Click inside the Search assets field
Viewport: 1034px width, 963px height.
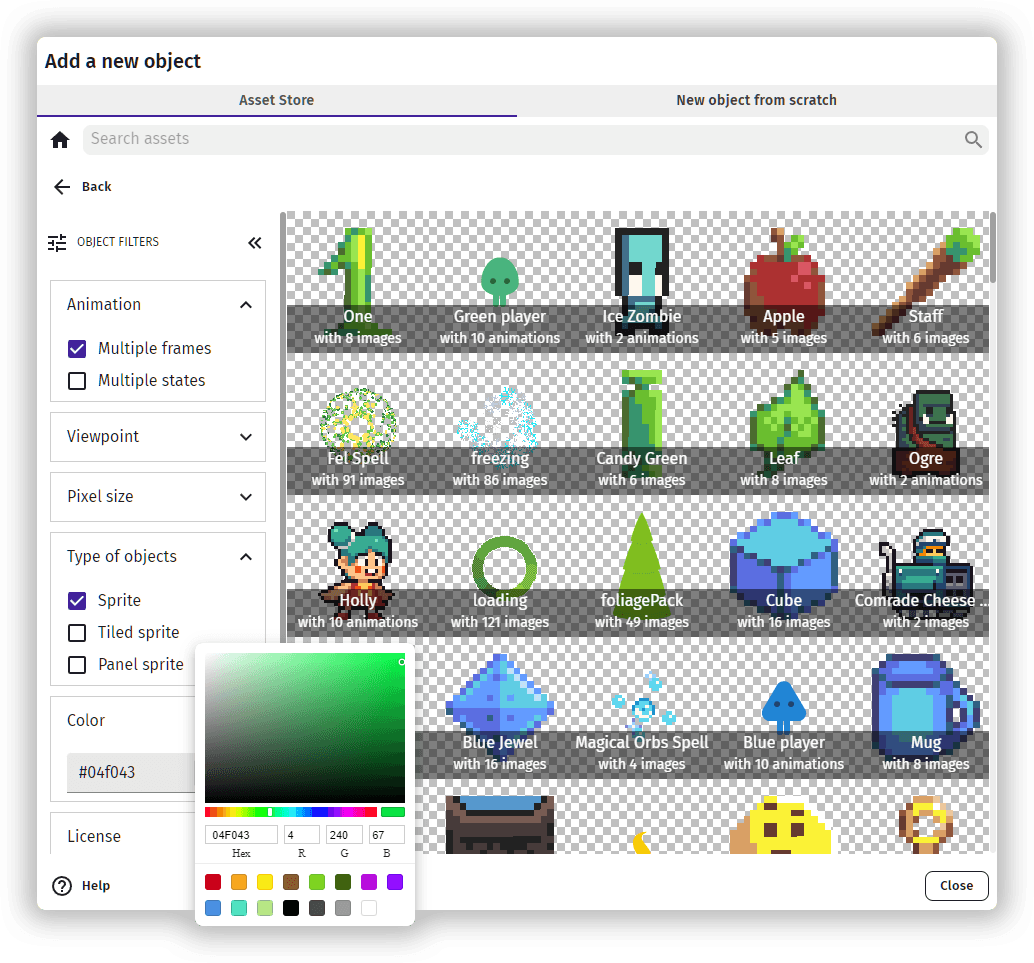point(400,139)
